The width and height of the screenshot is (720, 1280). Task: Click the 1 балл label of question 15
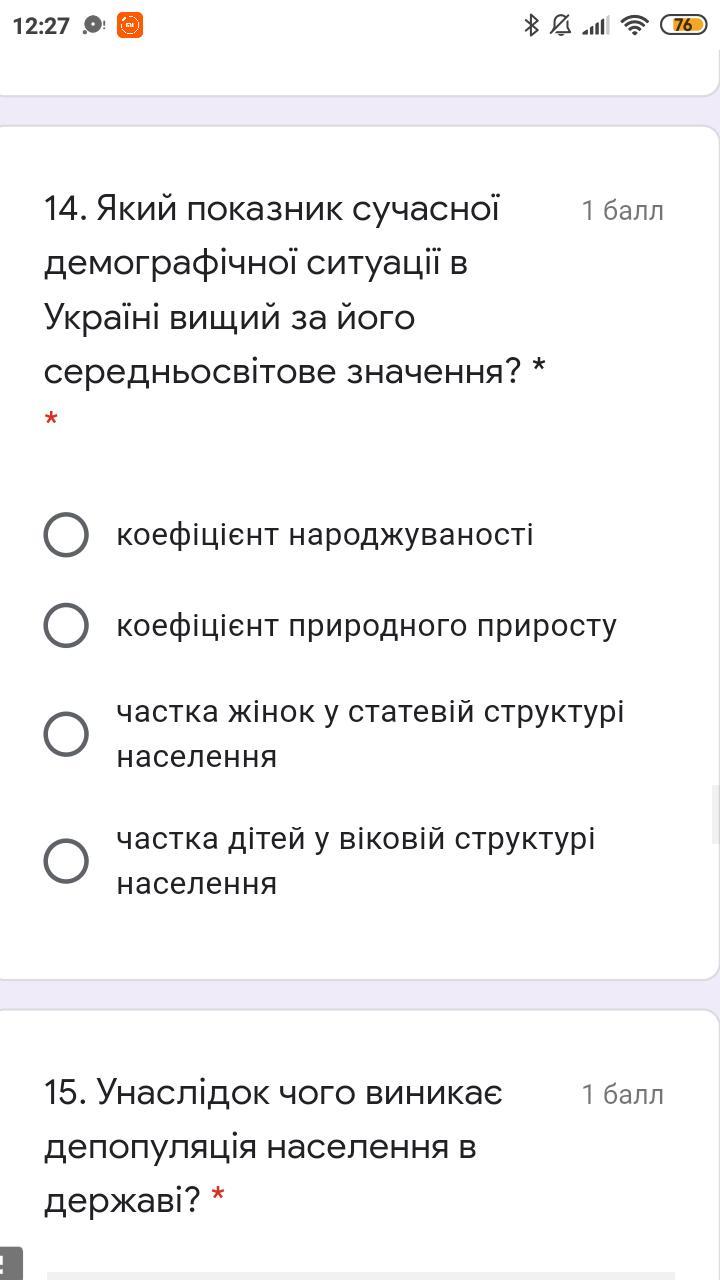[622, 1095]
